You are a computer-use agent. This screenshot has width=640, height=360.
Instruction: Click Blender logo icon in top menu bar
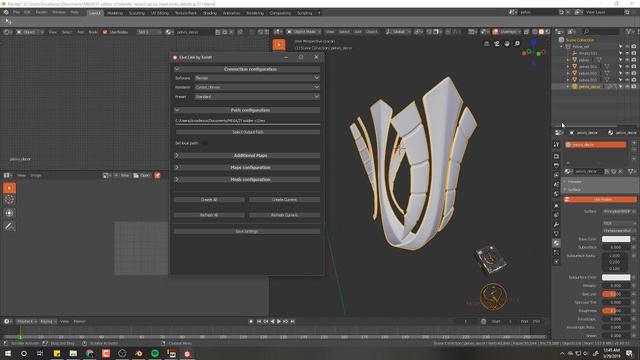6,13
